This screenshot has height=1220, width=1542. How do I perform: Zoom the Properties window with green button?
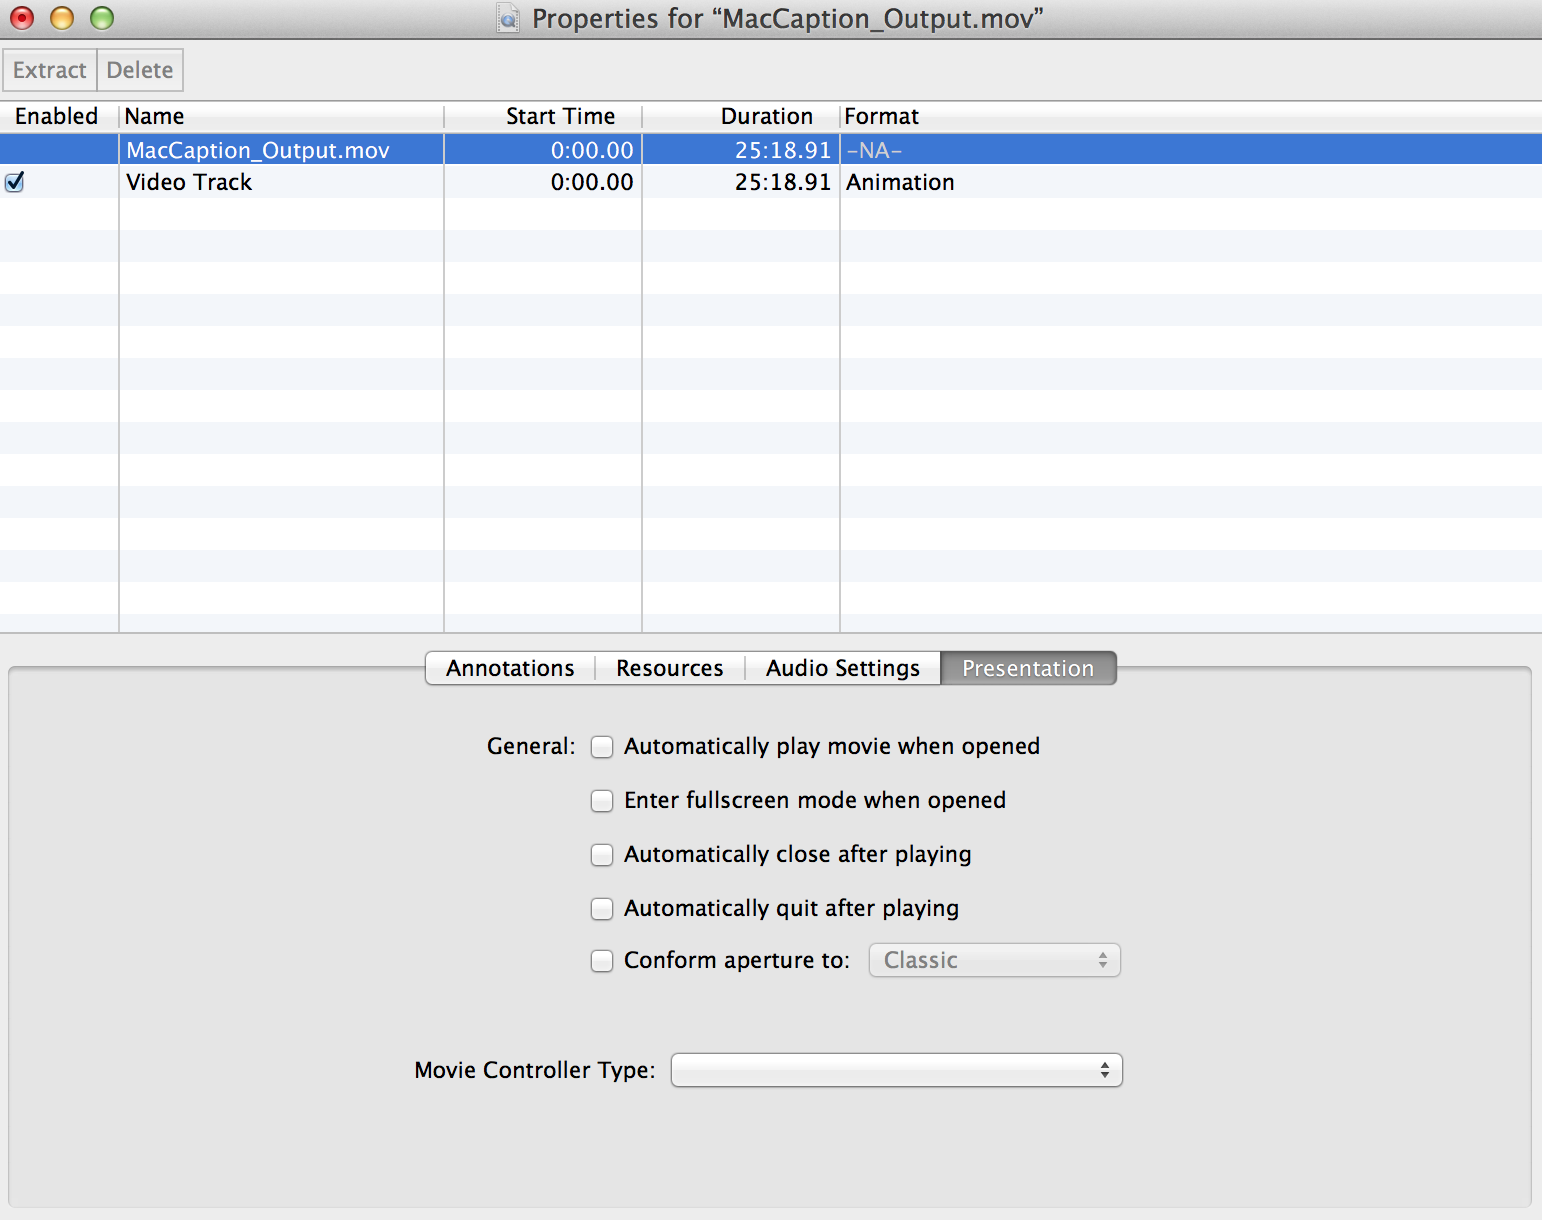[x=102, y=18]
